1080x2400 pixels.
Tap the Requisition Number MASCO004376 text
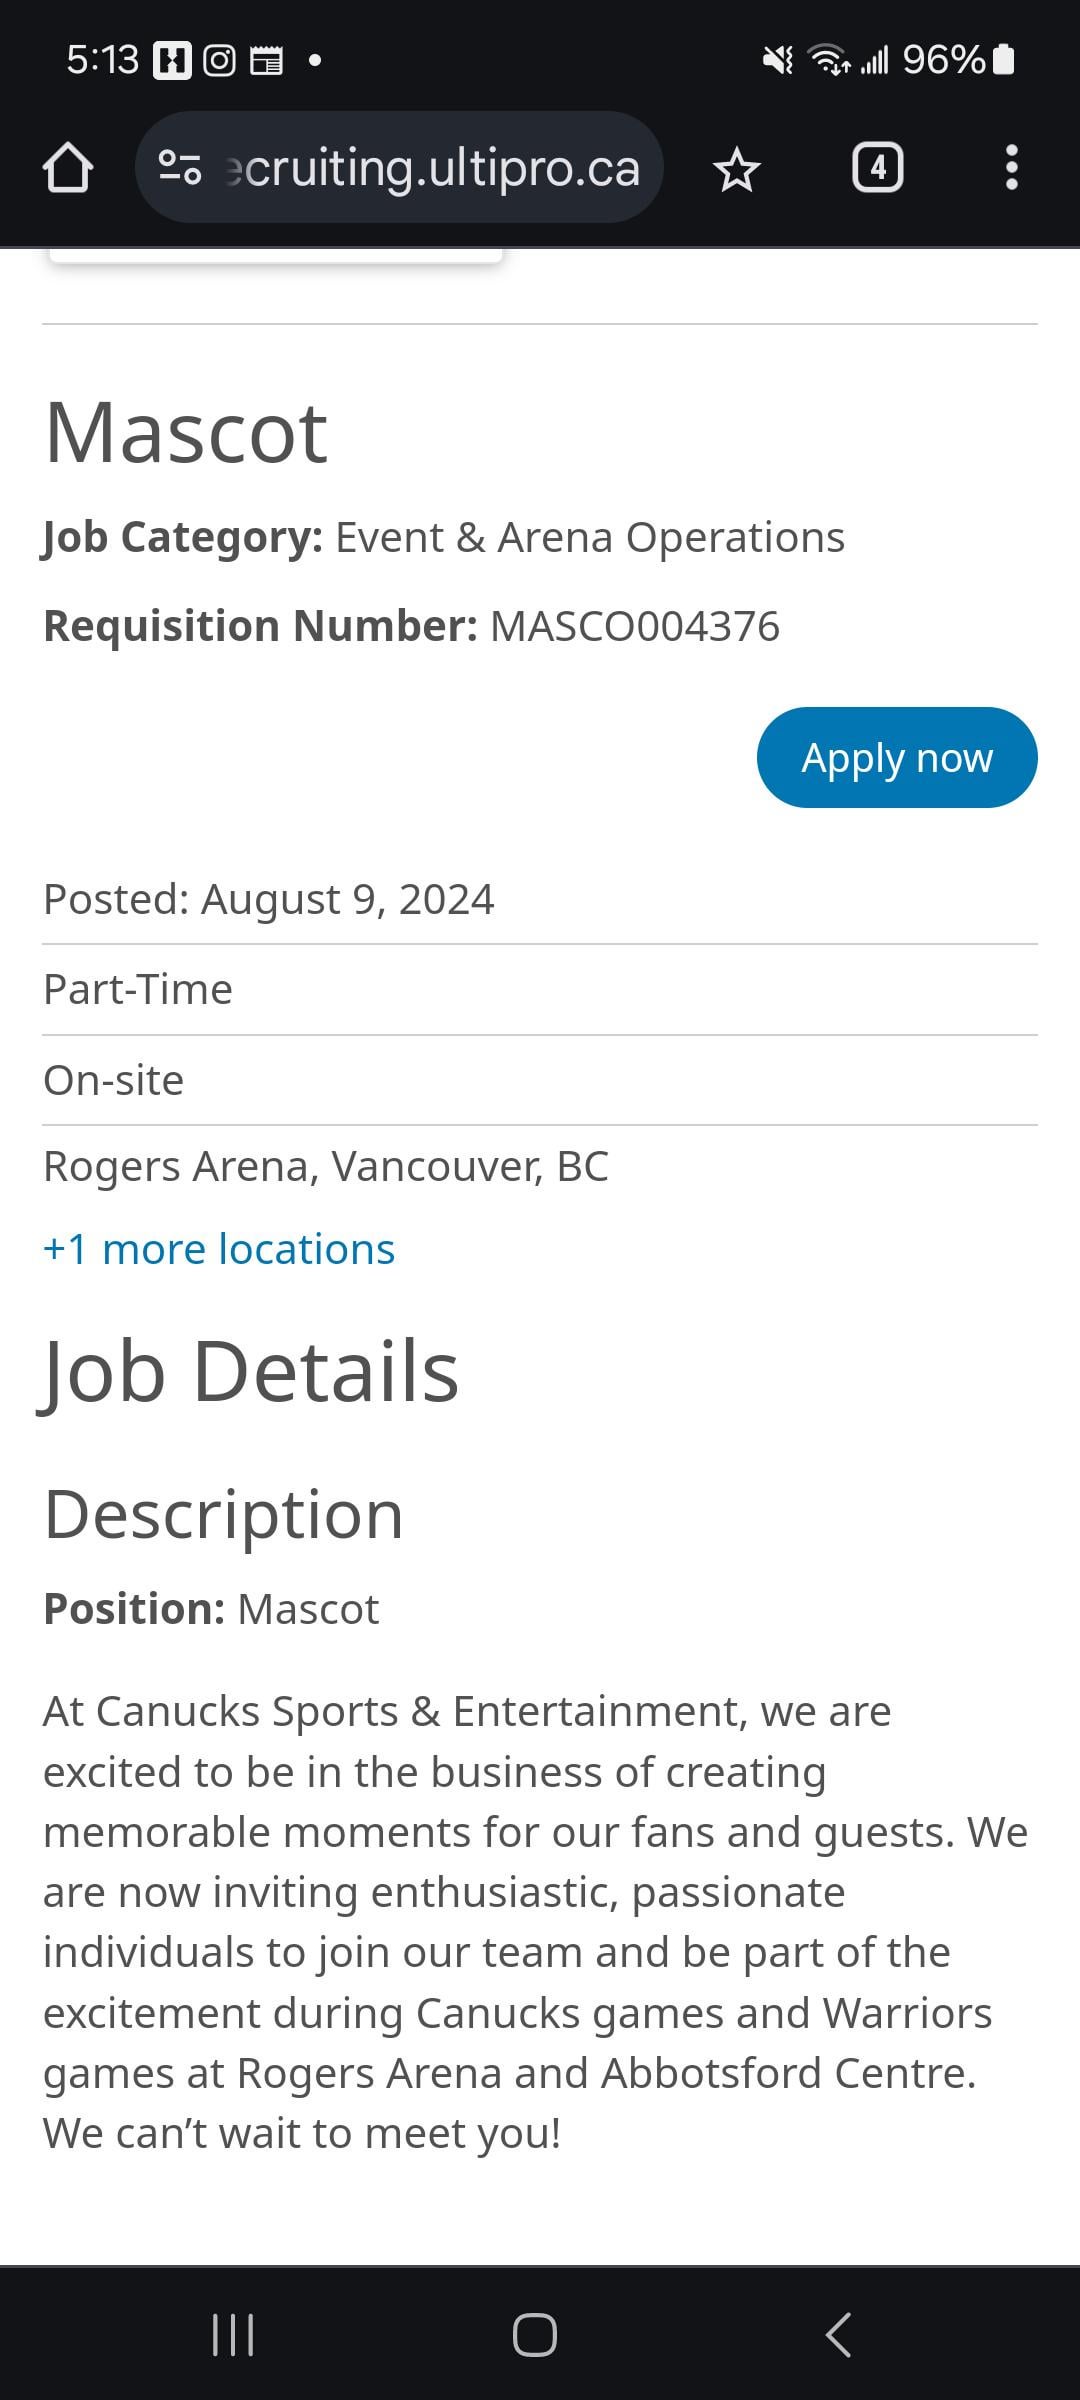[x=411, y=626]
